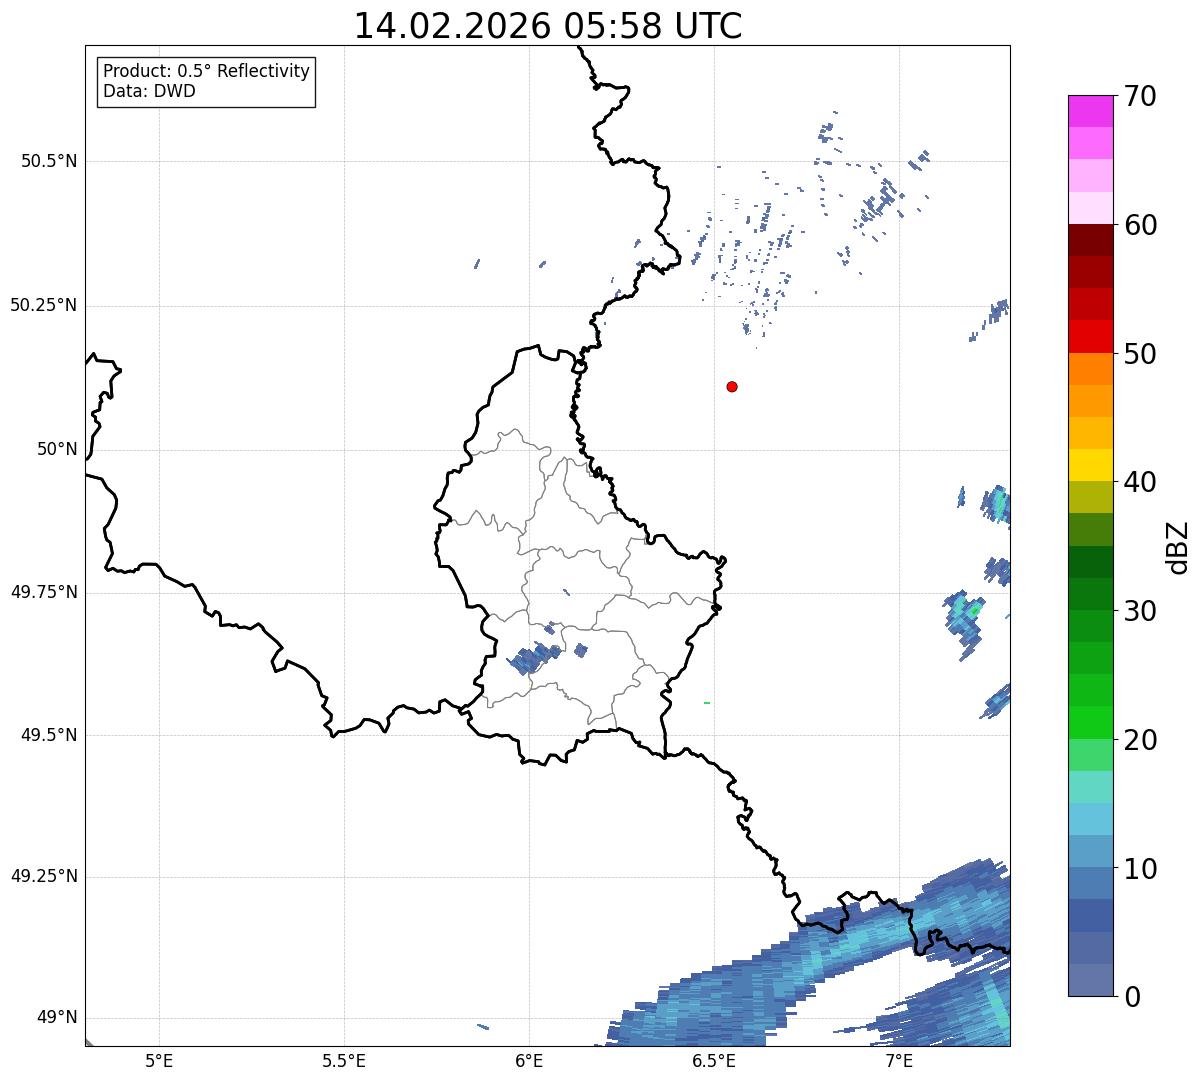Click the 10 colorbar tick value
This screenshot has height=1081, width=1202.
[1140, 869]
